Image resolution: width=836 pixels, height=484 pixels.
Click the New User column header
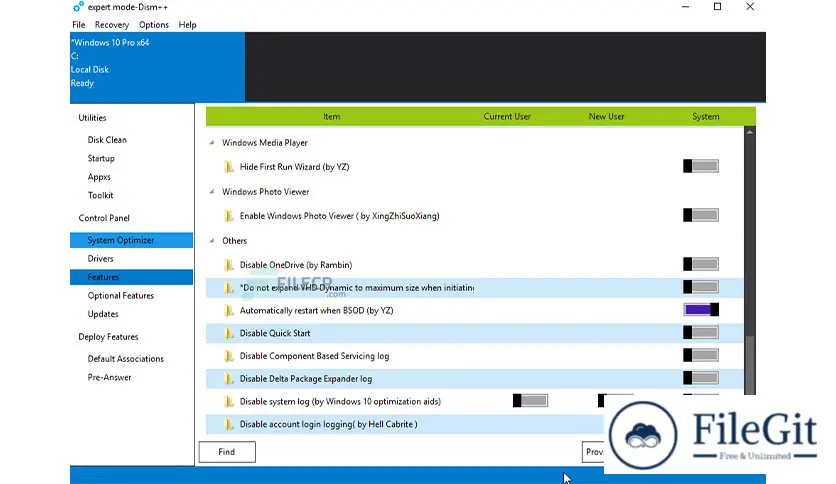click(606, 117)
